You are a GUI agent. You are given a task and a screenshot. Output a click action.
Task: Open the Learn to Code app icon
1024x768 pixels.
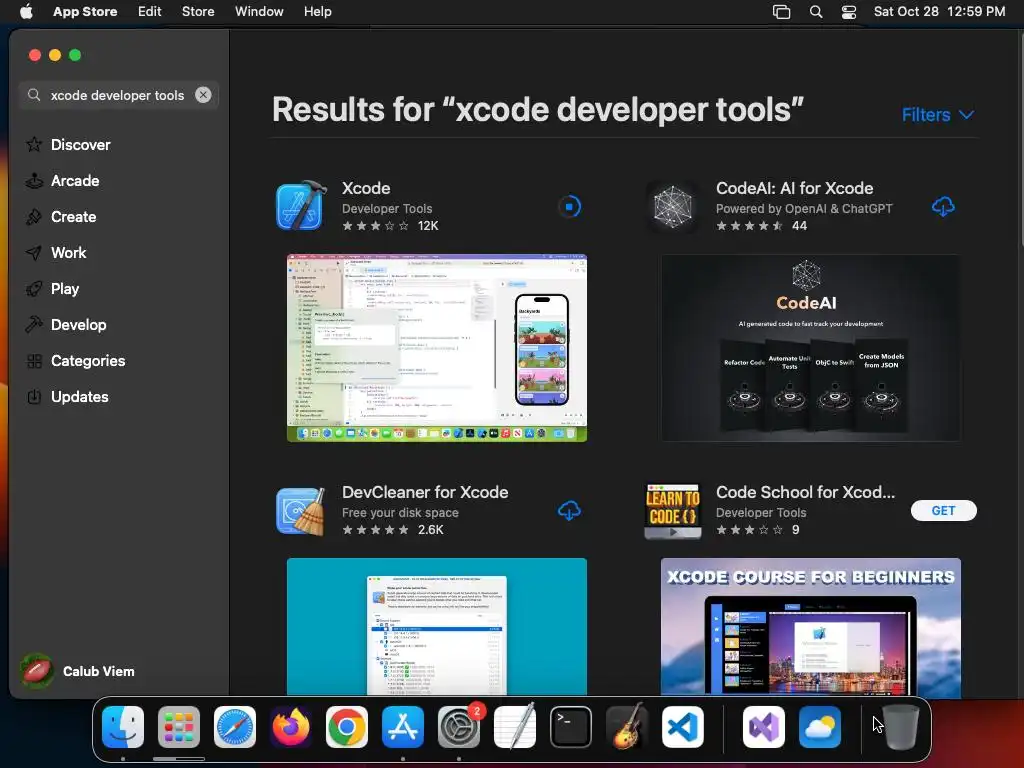[x=673, y=511]
